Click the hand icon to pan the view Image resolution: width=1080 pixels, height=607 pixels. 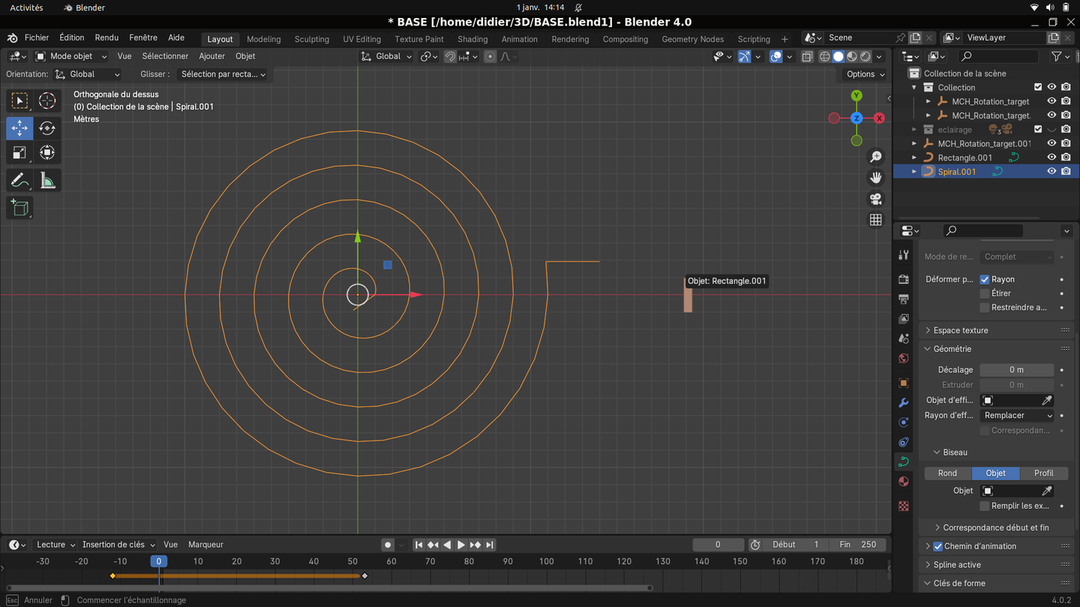pos(875,178)
